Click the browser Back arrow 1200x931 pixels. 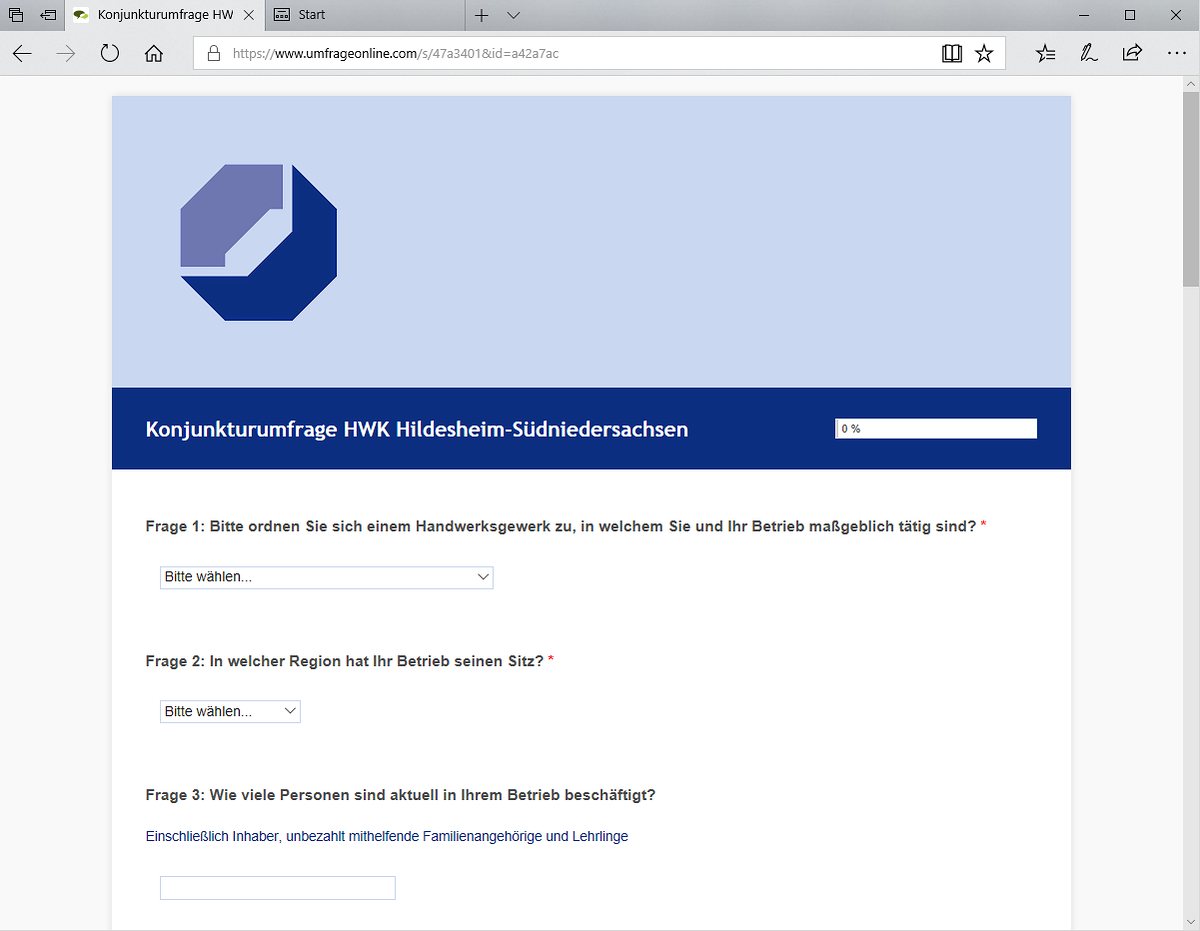tap(22, 54)
